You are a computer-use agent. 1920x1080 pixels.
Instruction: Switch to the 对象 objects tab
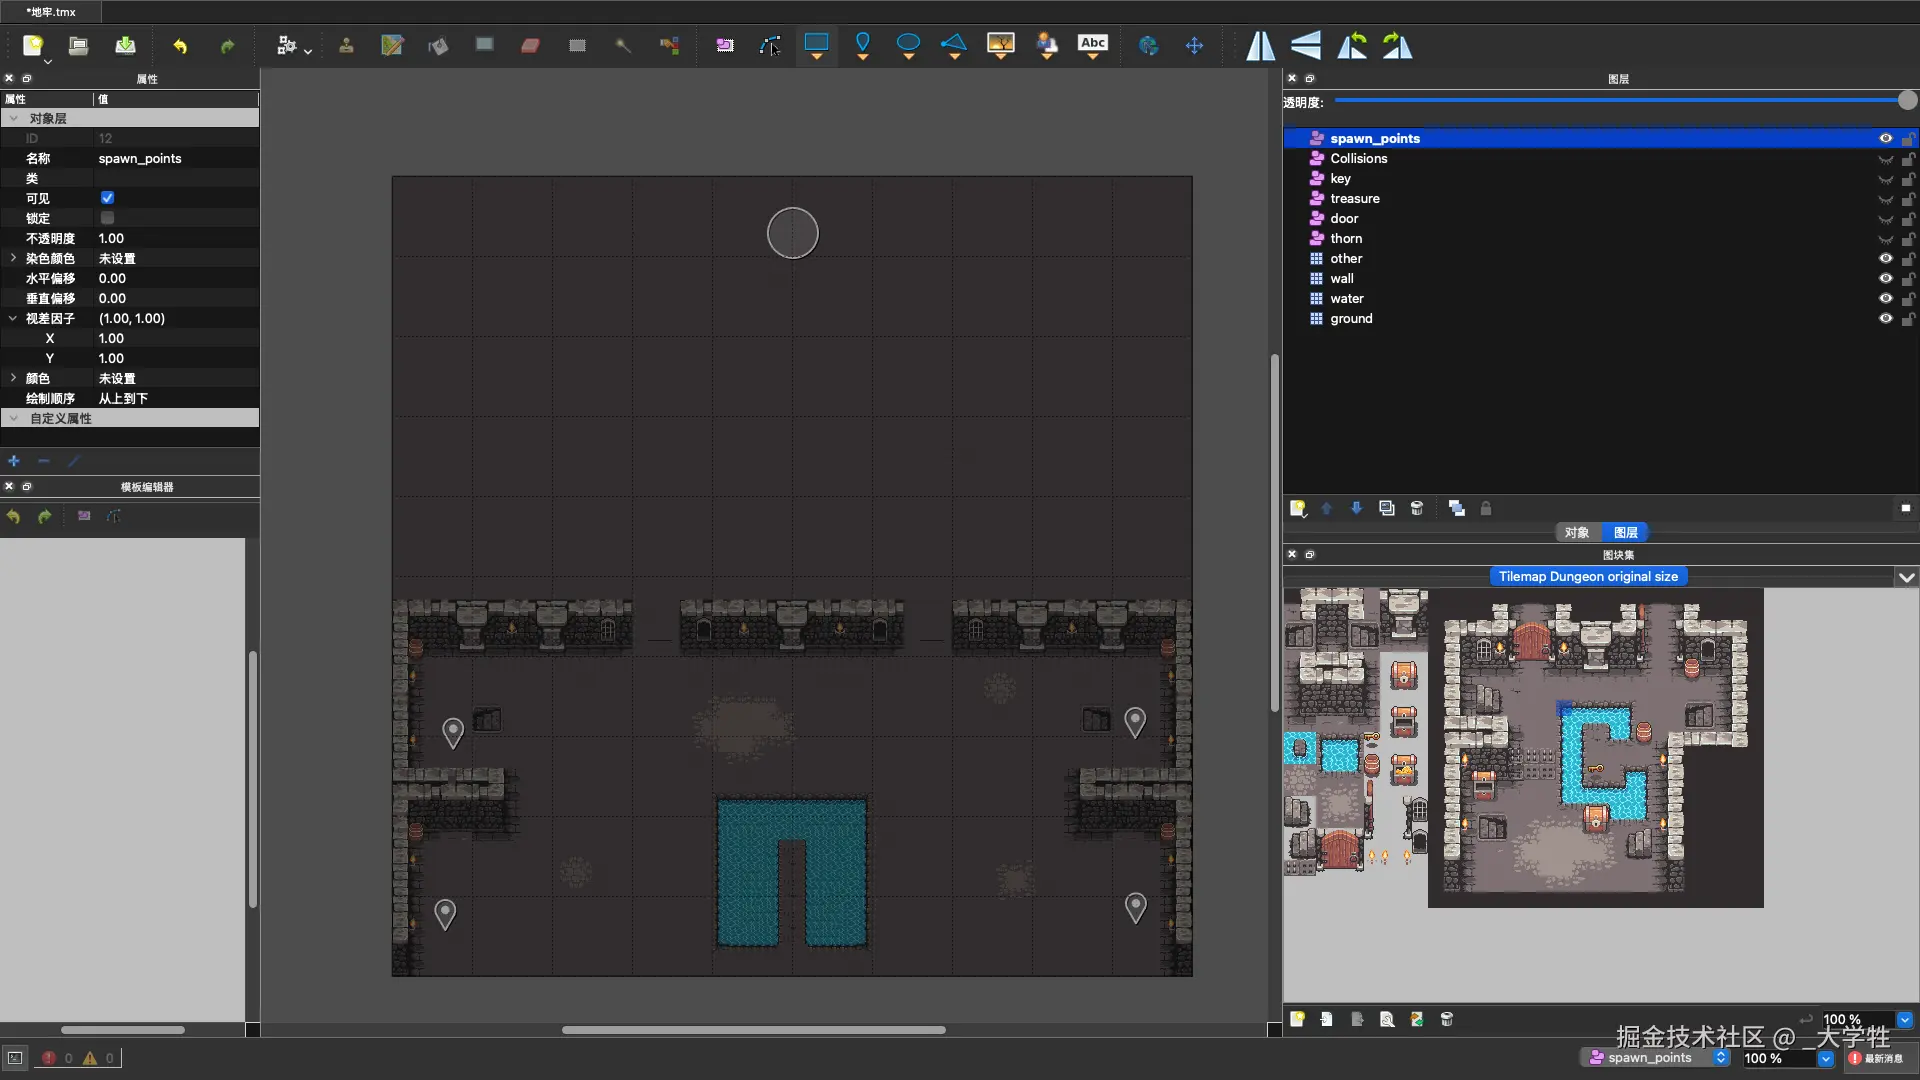click(x=1577, y=533)
